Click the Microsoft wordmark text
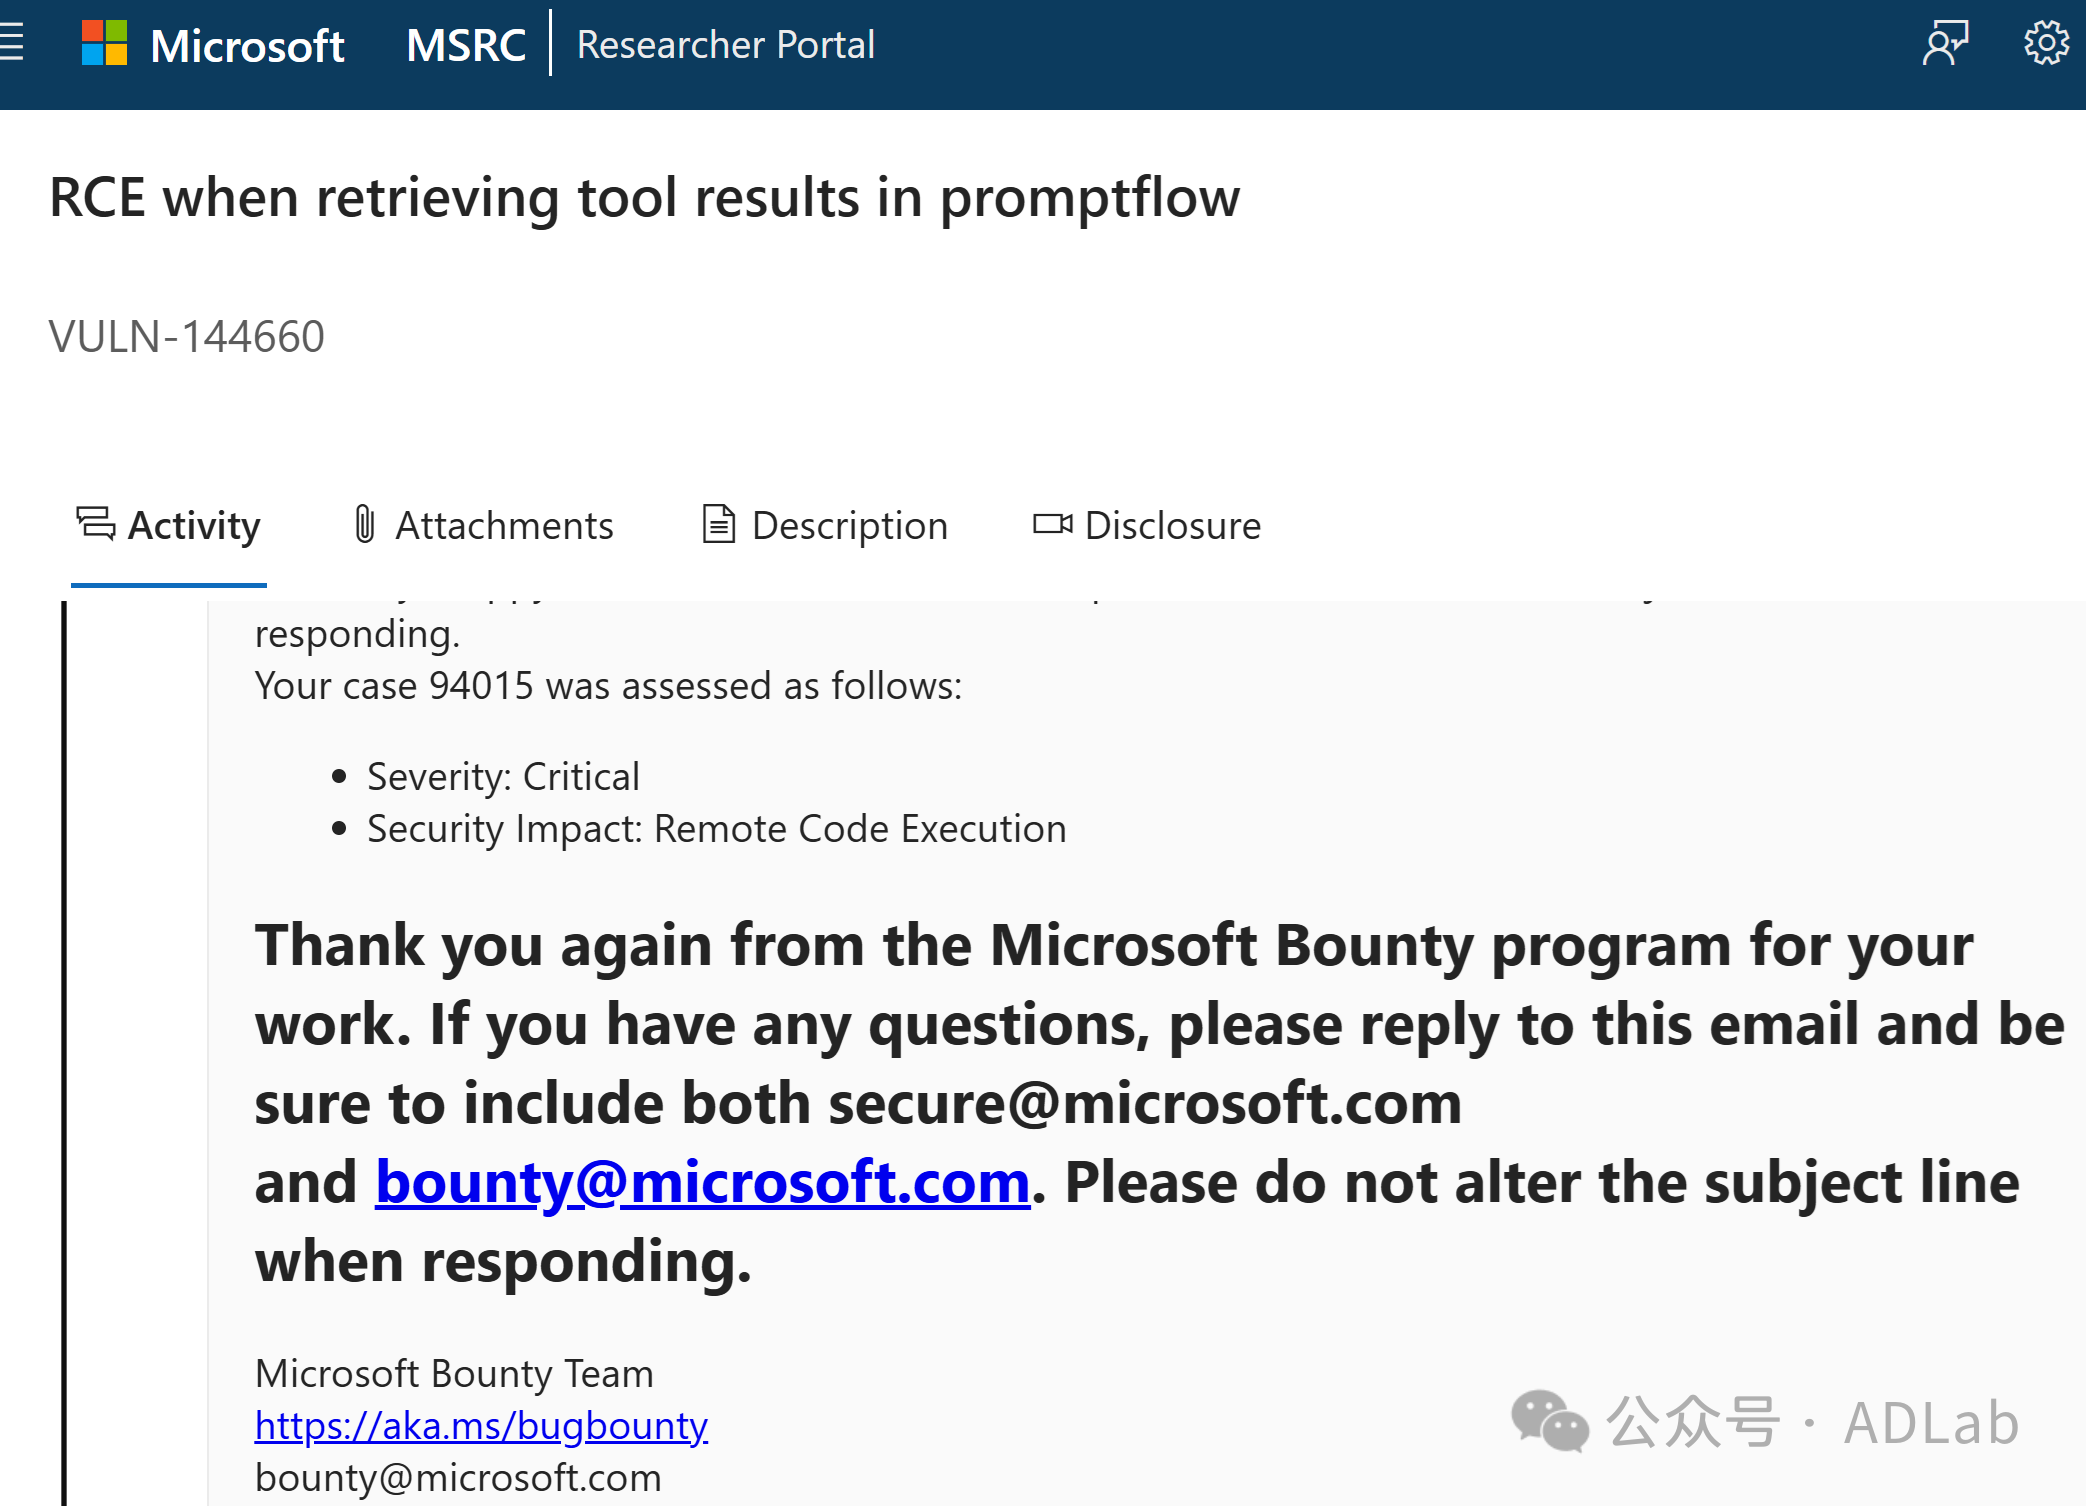Viewport: 2086px width, 1506px height. pyautogui.click(x=247, y=46)
